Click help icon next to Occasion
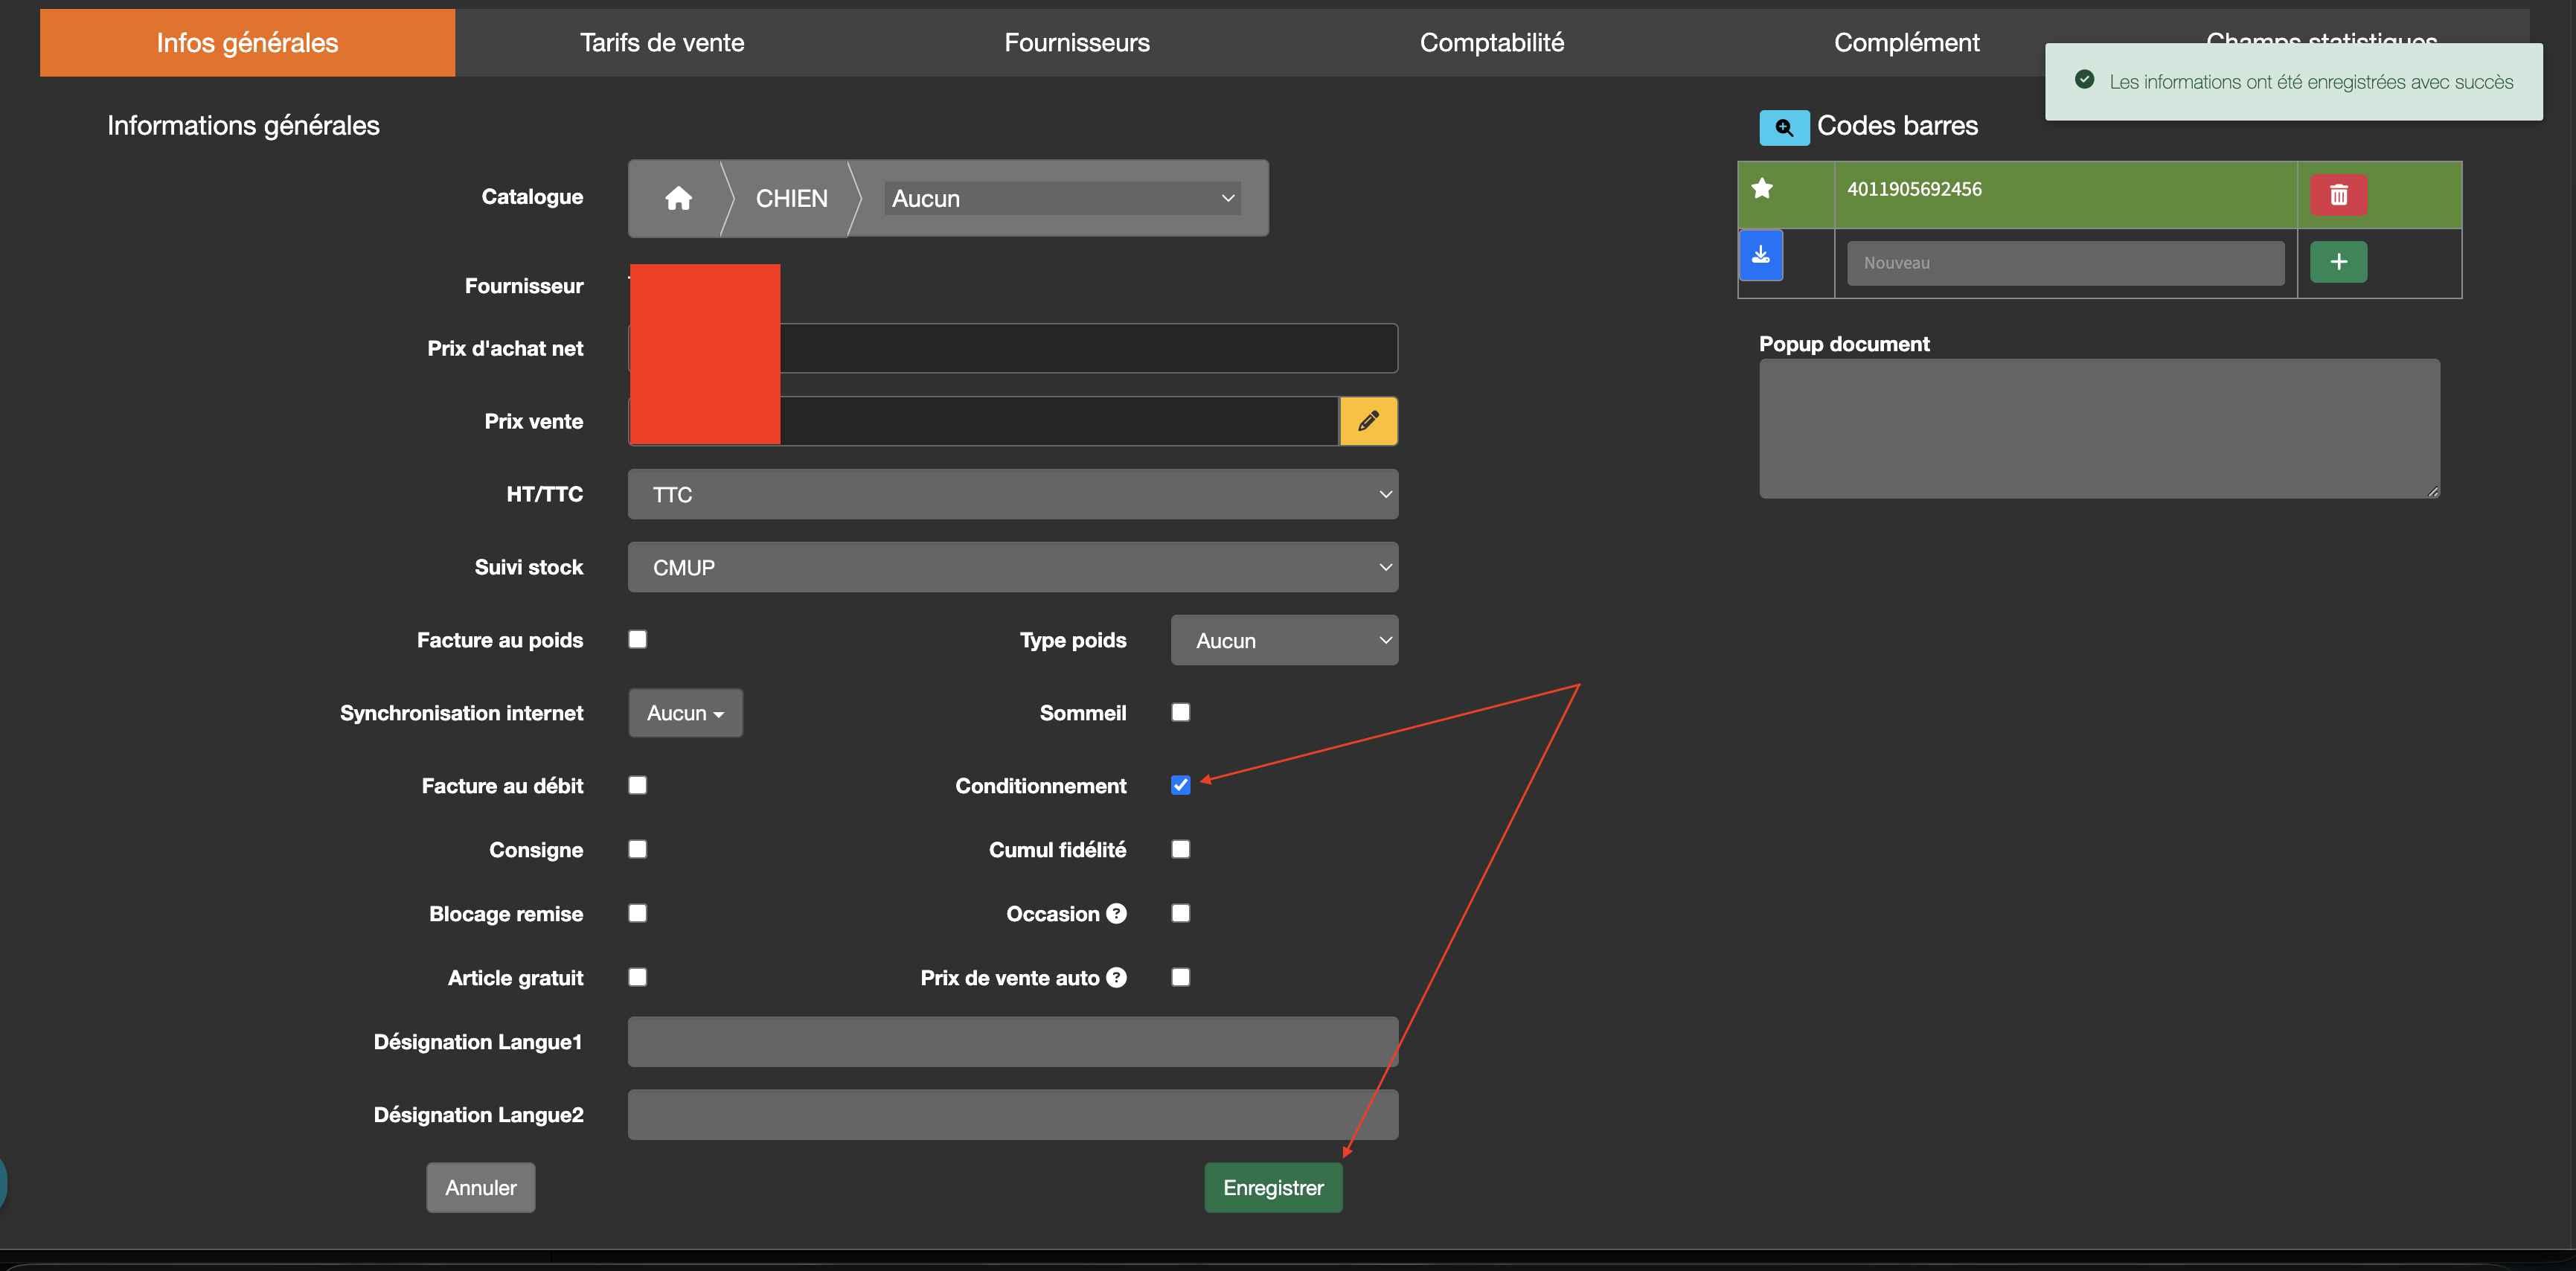 [x=1116, y=913]
